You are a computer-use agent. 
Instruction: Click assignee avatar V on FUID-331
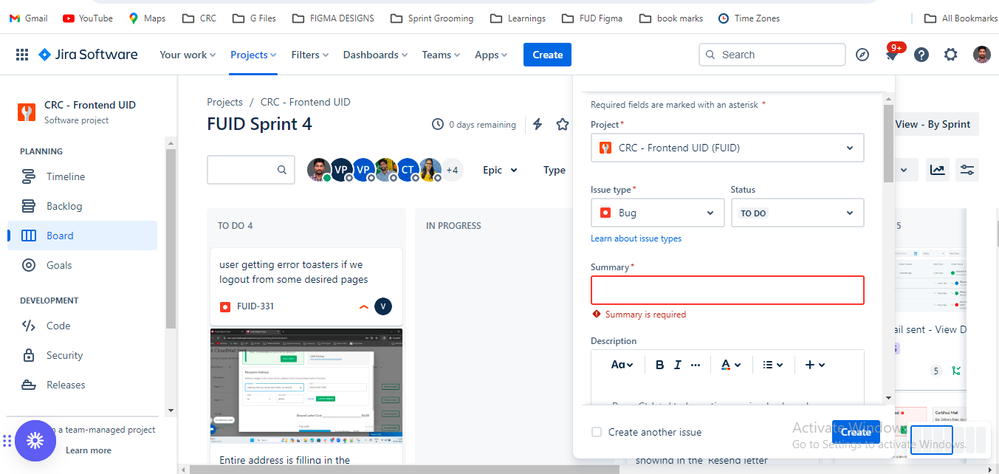point(383,306)
